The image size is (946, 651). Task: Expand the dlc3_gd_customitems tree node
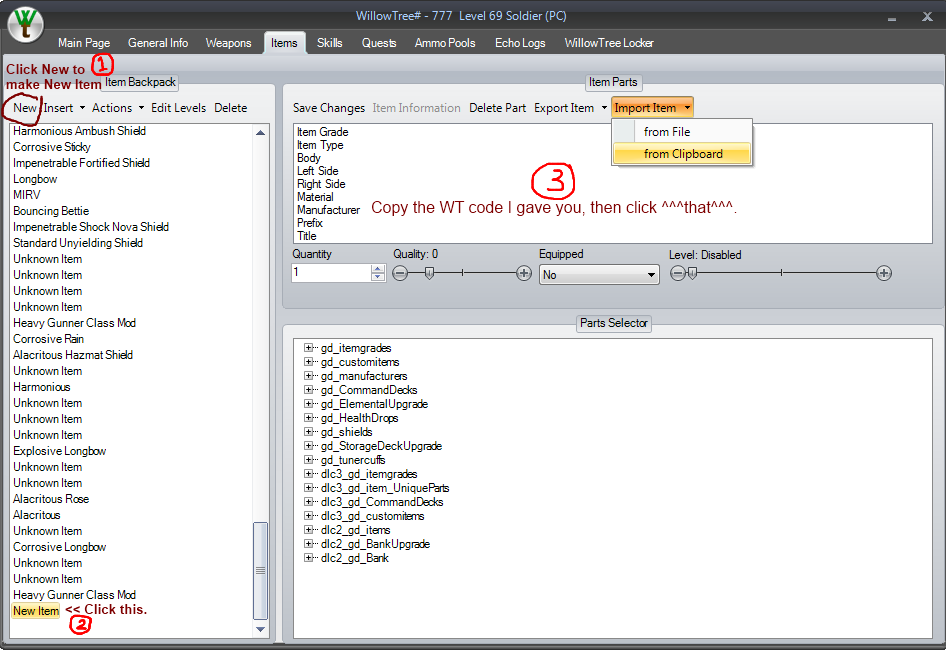tap(309, 516)
